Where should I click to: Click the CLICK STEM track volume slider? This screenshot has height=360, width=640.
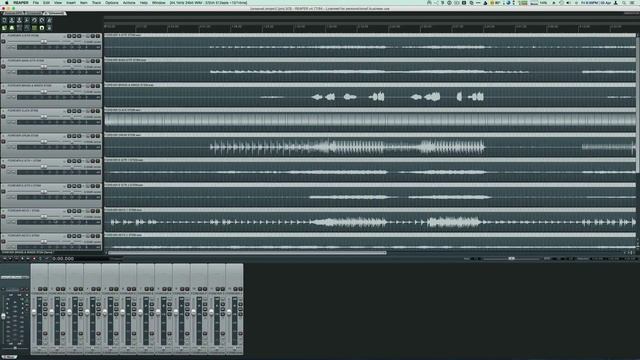point(44,116)
